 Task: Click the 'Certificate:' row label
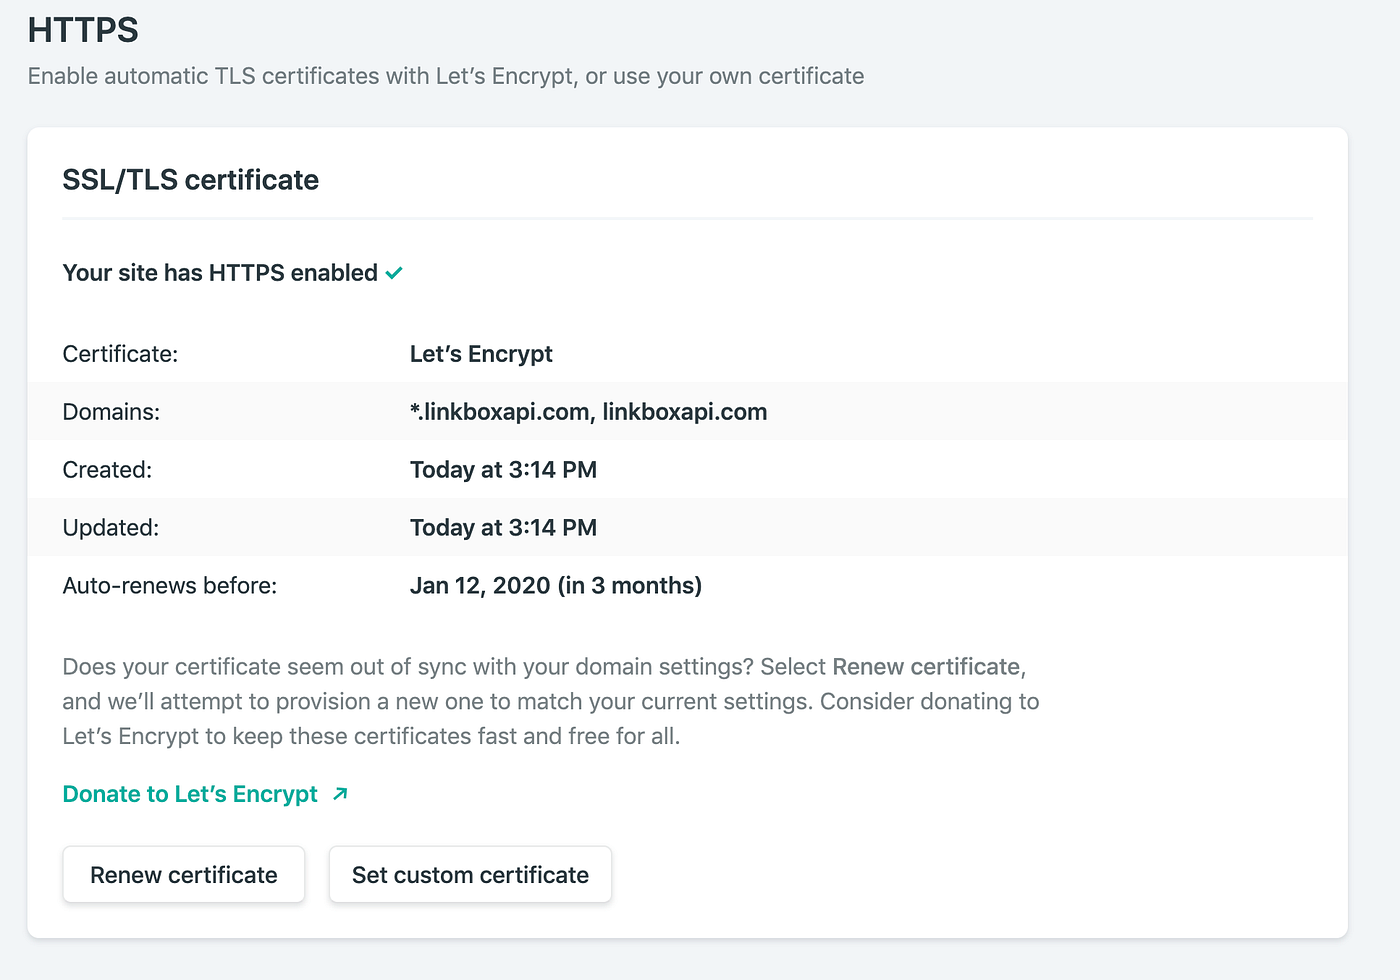[x=120, y=354]
